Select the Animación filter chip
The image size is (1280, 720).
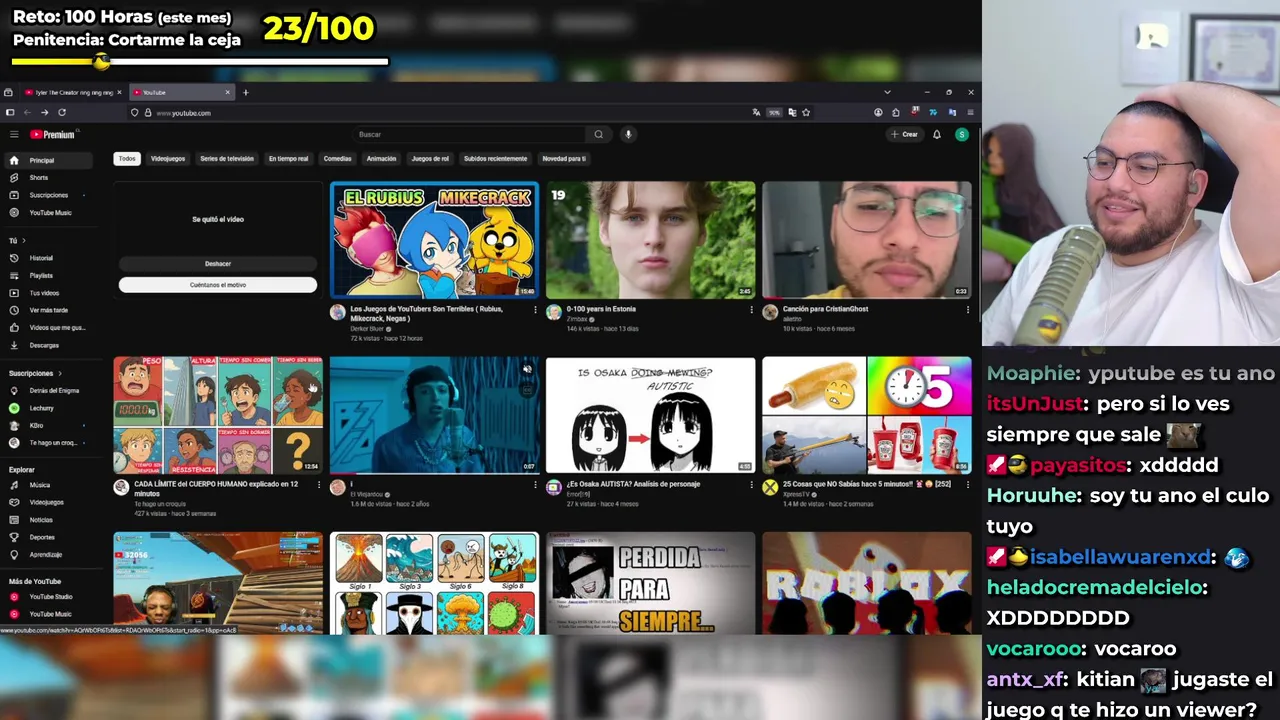[x=381, y=158]
